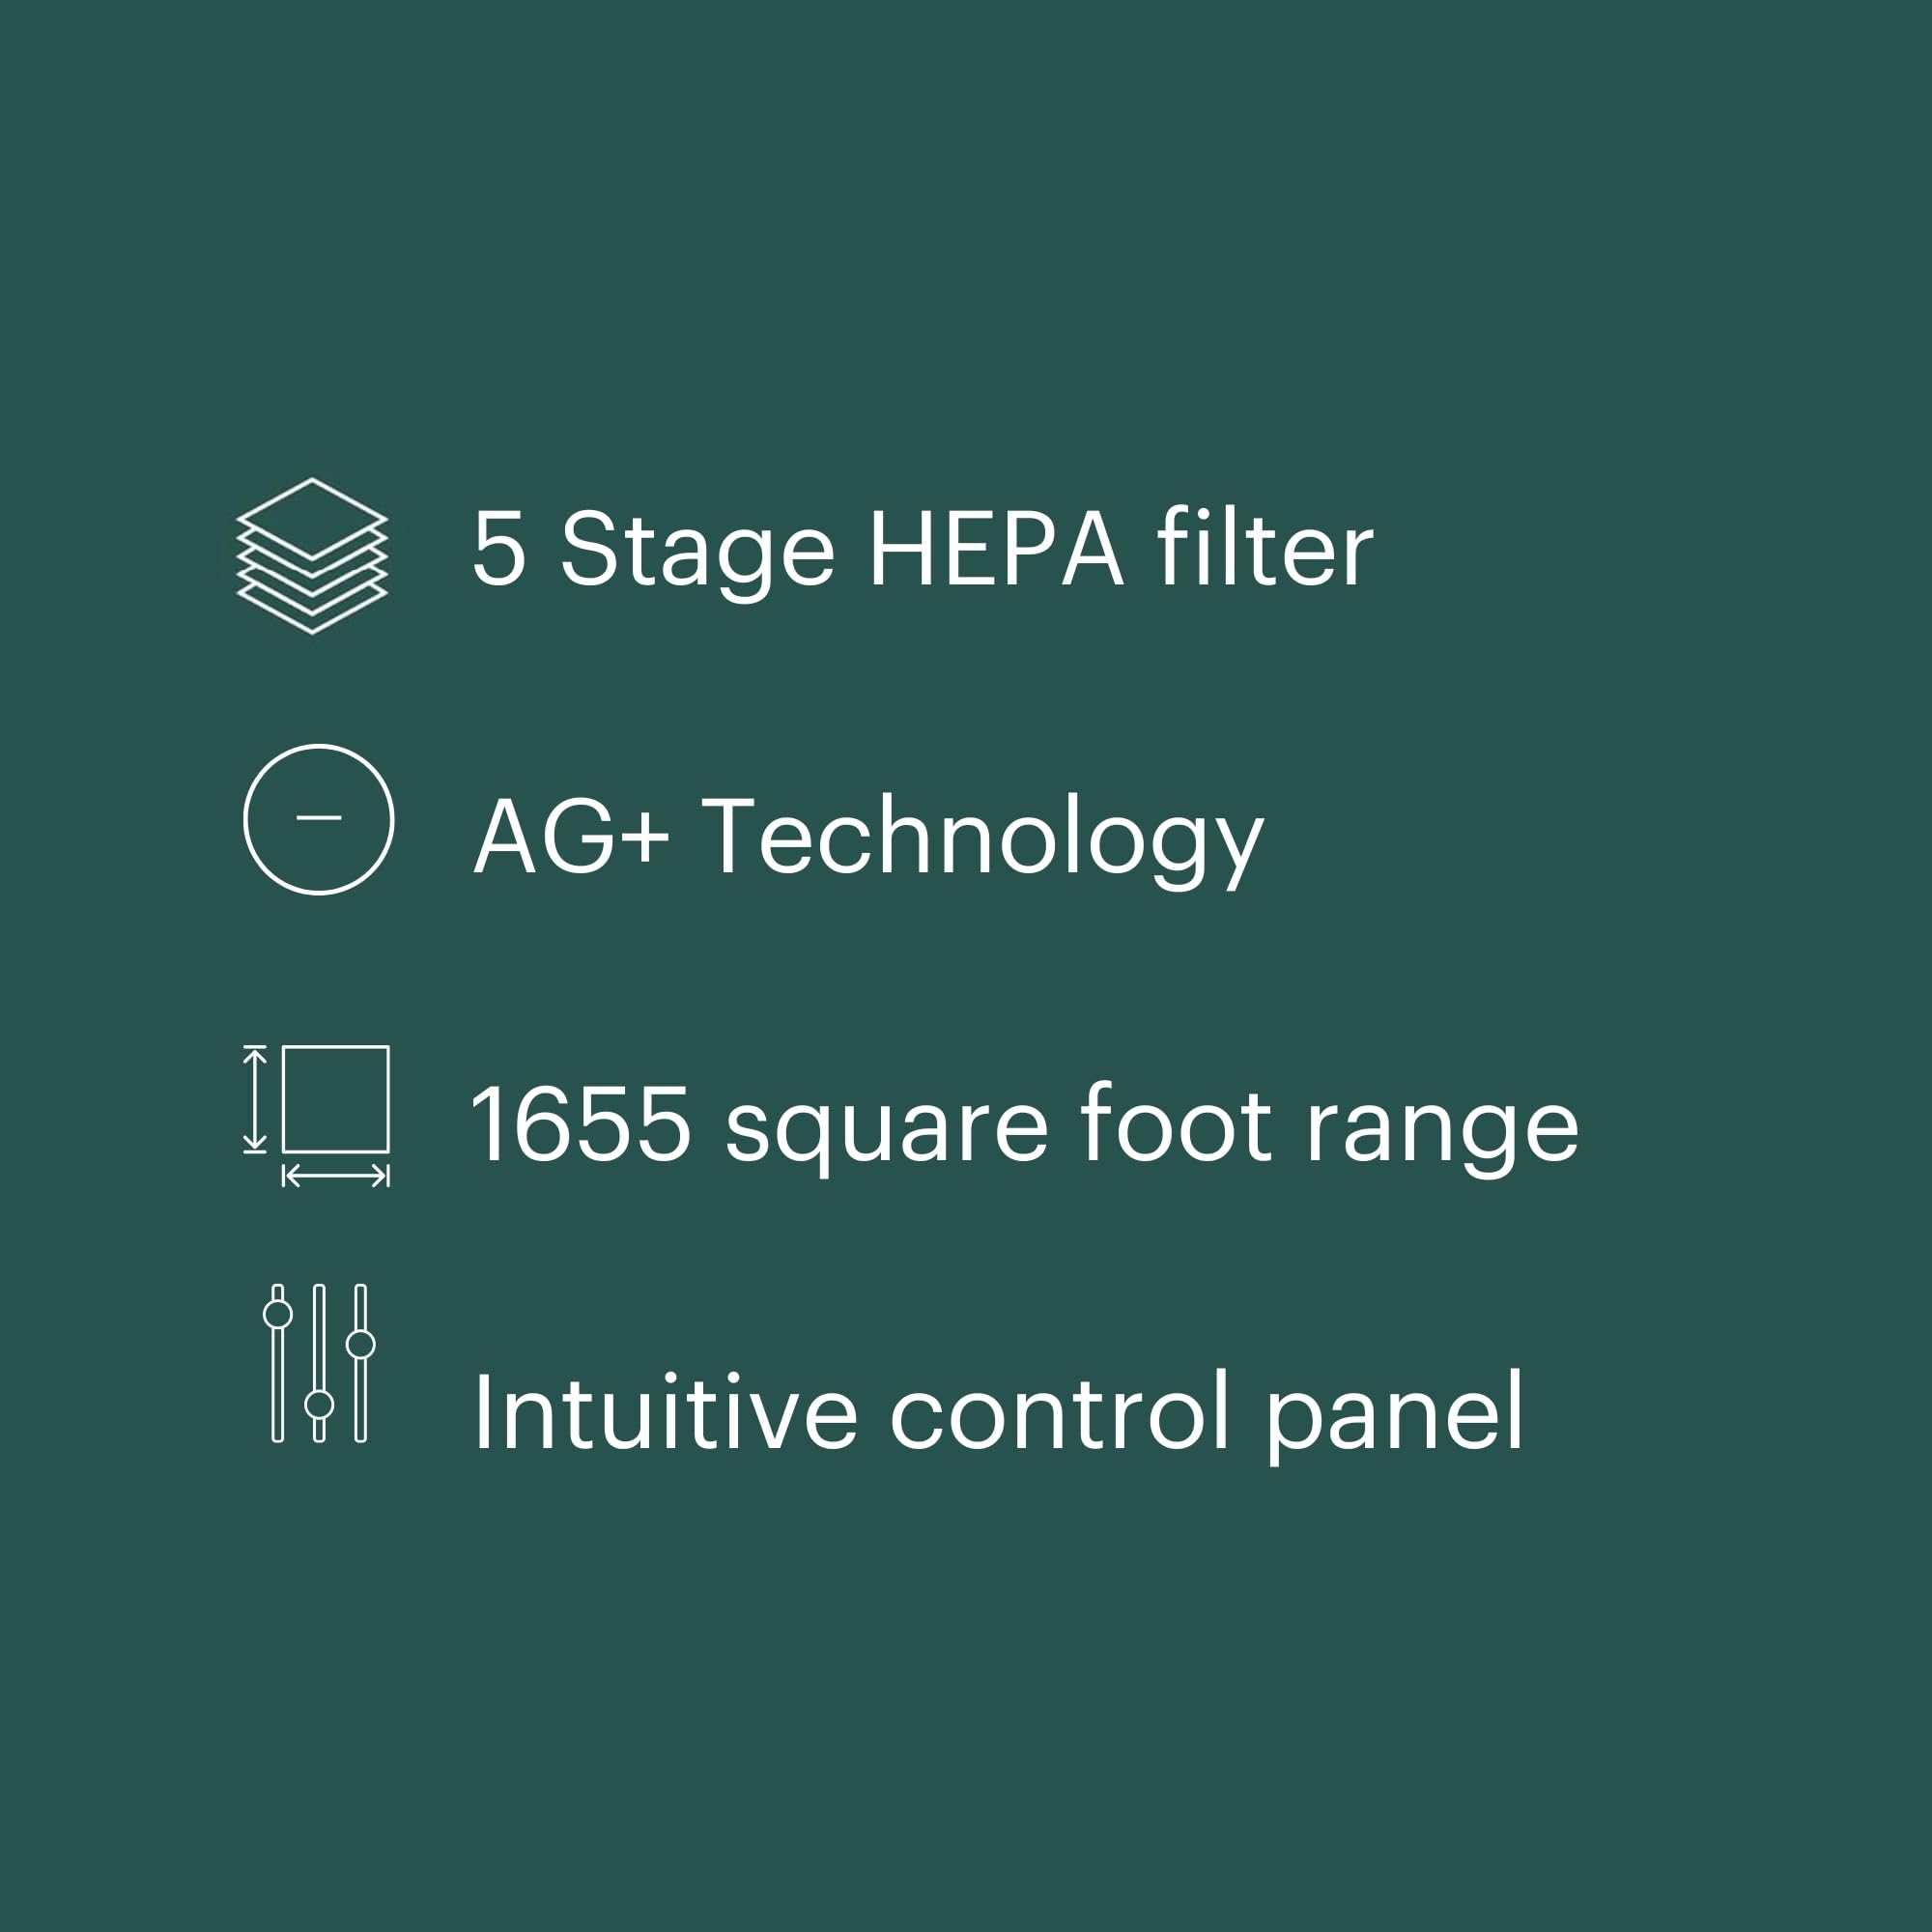Click the square inside the area dimensions icon
1932x1932 pixels.
335,1099
